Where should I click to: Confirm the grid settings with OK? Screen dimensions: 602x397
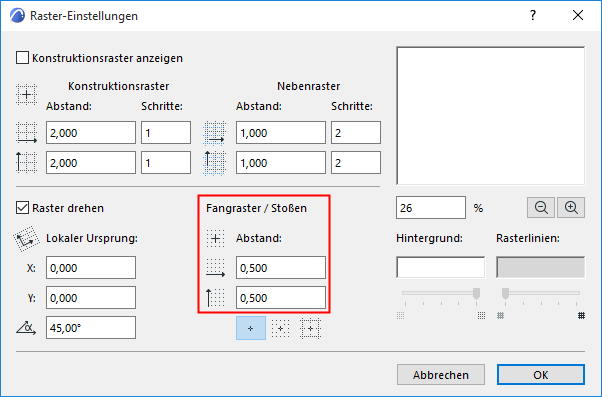[x=541, y=374]
